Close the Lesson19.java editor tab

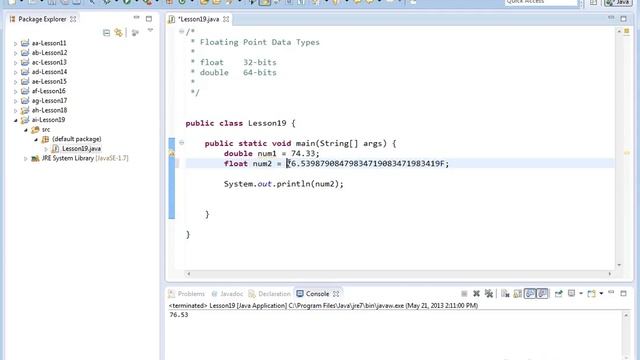click(226, 19)
